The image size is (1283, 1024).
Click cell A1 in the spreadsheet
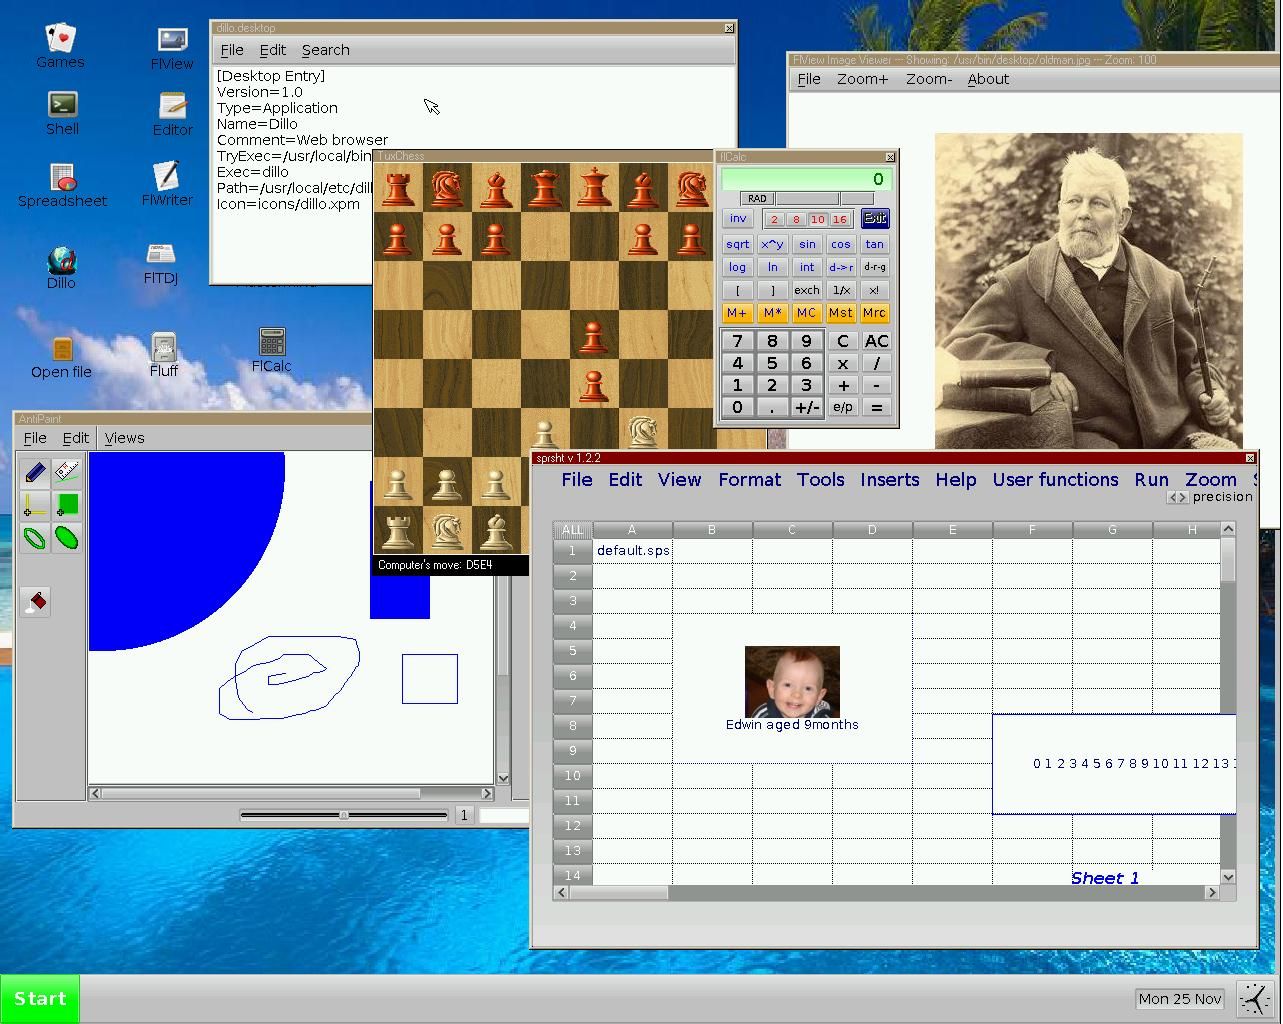point(633,550)
